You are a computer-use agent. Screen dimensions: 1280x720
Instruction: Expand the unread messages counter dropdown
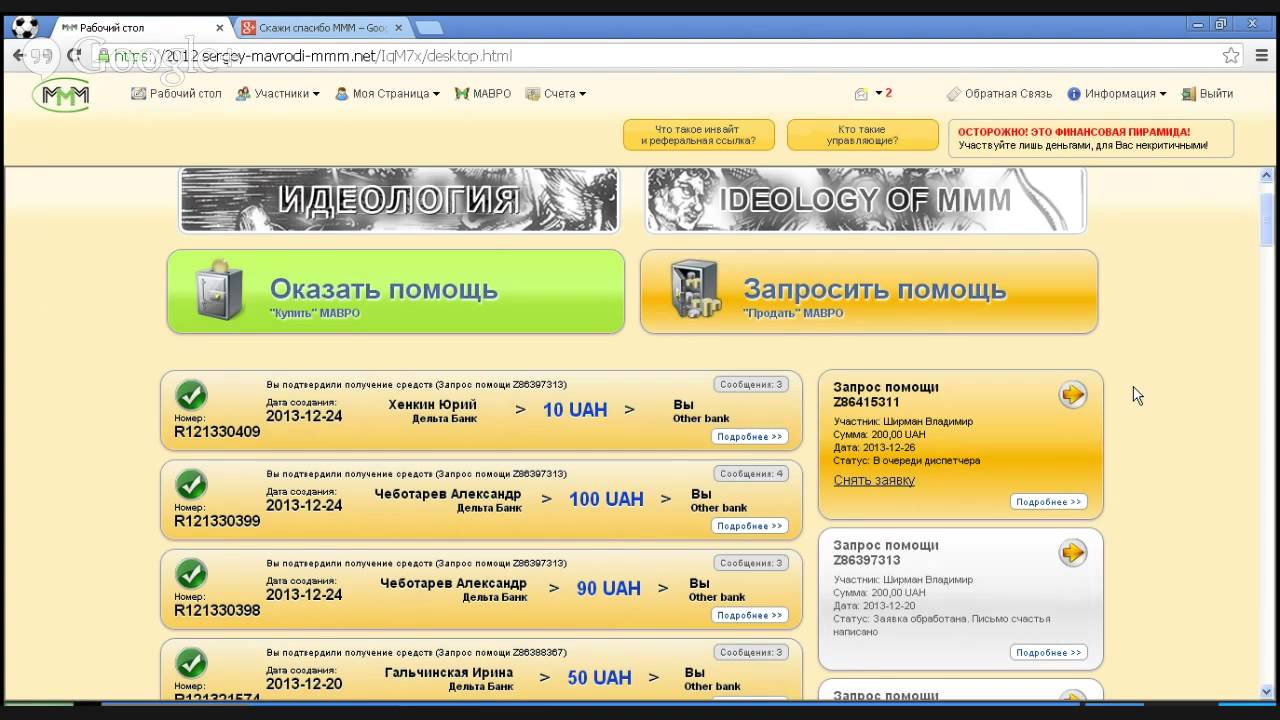(x=883, y=93)
